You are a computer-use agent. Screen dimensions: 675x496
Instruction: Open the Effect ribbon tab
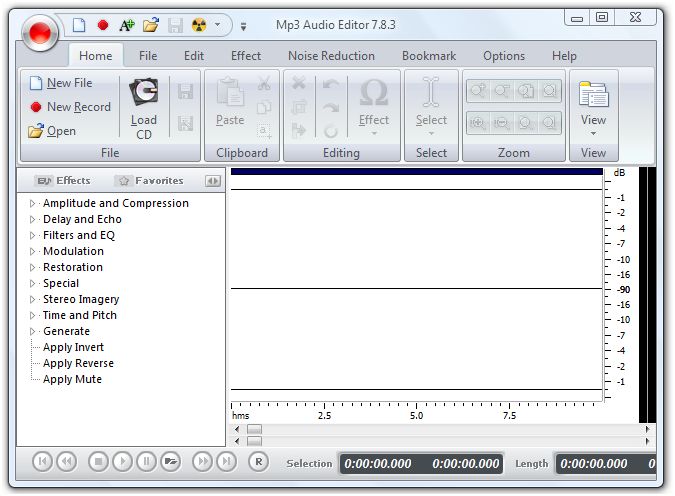246,56
